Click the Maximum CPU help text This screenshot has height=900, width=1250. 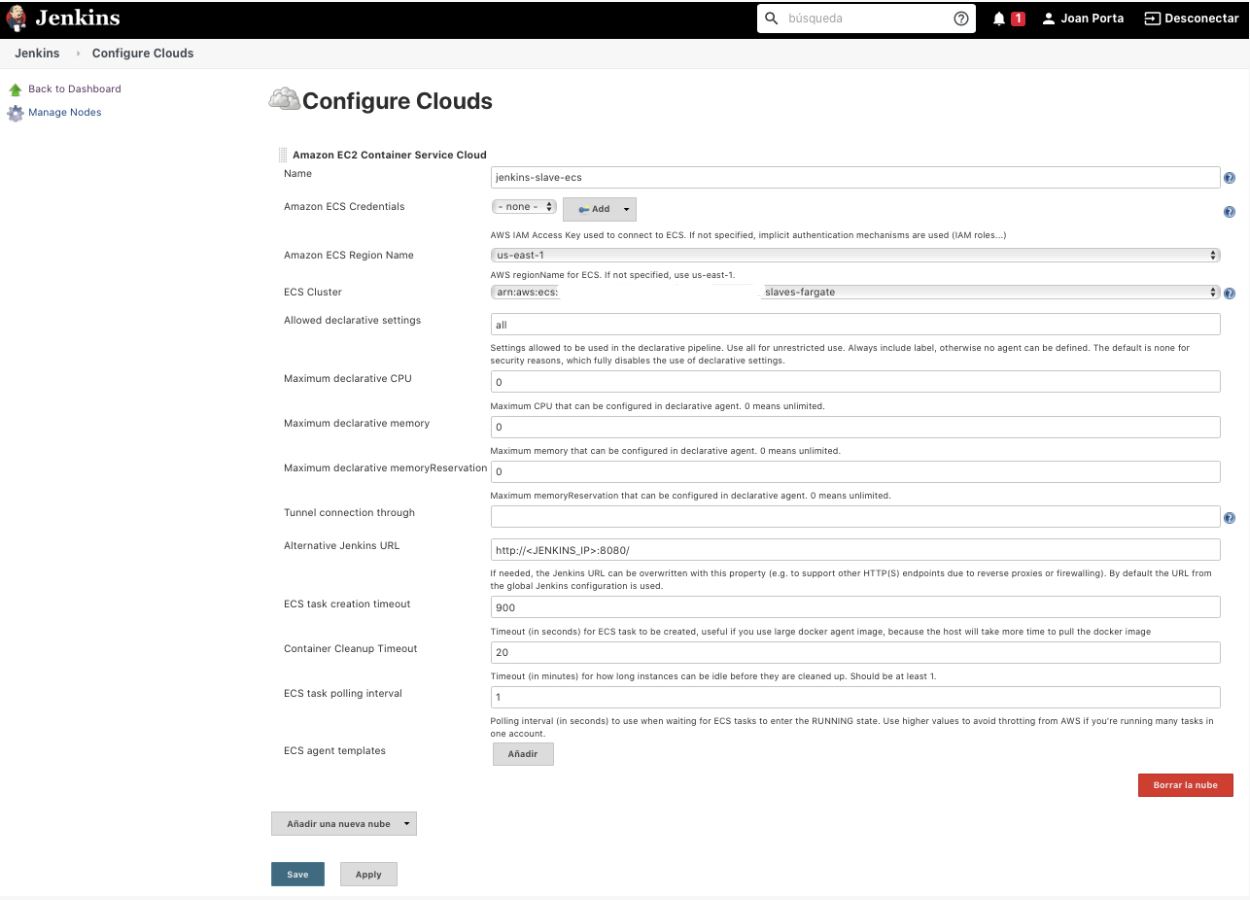point(657,406)
